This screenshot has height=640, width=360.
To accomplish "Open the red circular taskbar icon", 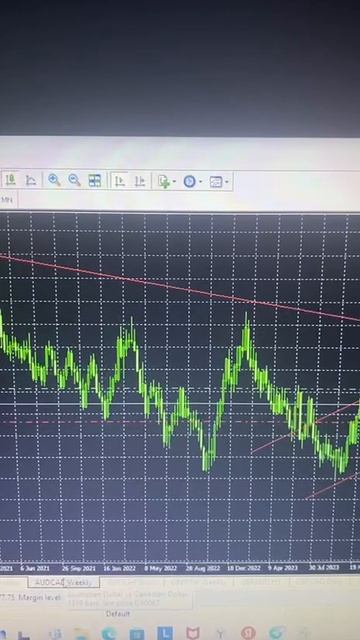I will pyautogui.click(x=248, y=633).
